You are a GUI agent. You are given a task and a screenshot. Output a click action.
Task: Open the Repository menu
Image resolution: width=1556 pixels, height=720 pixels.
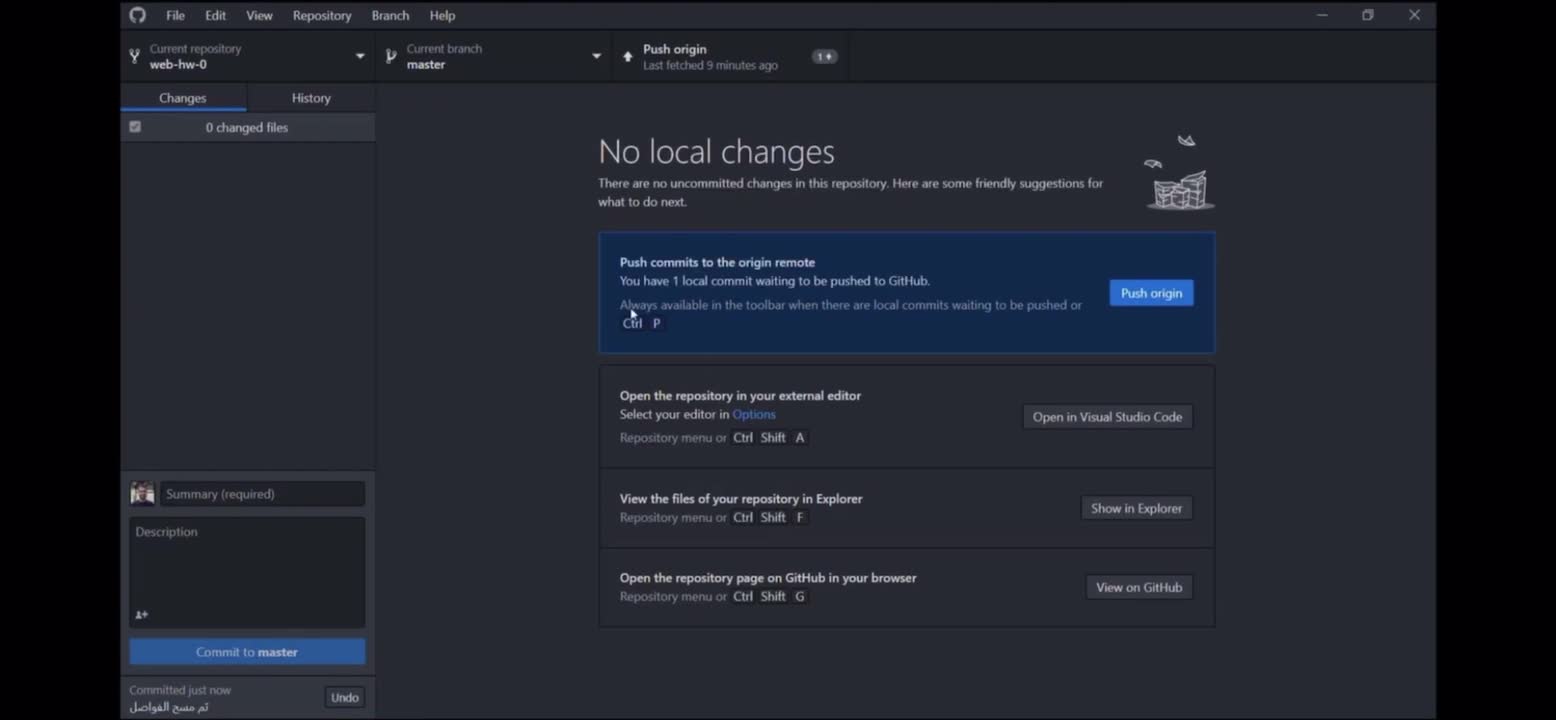click(321, 15)
